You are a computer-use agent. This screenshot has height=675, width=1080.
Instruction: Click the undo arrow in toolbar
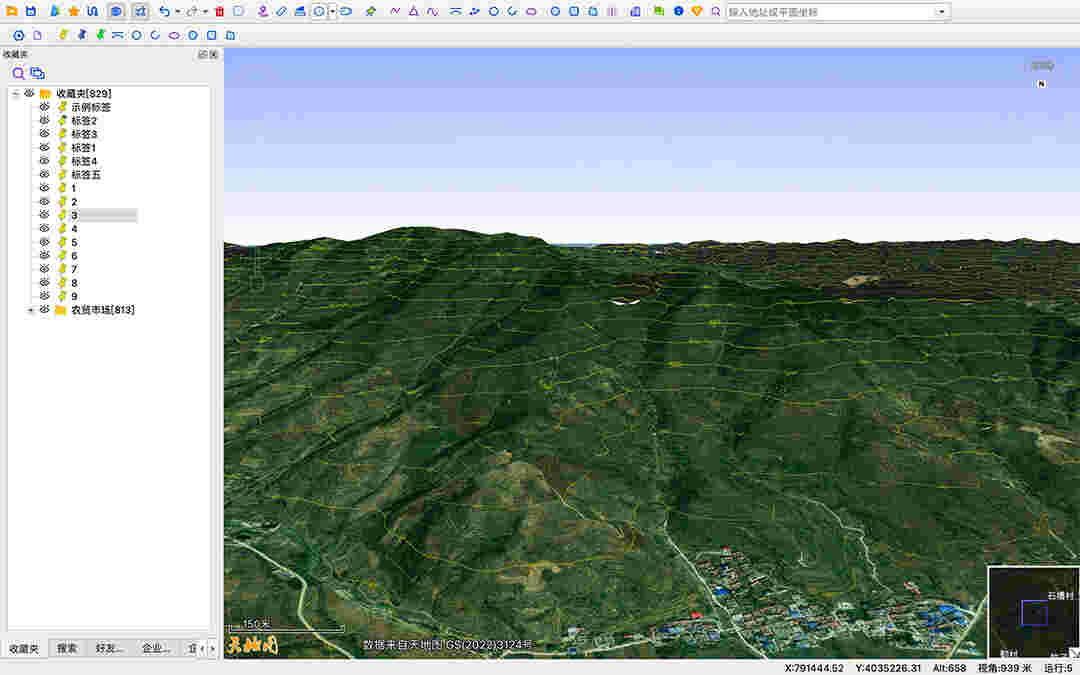point(164,11)
